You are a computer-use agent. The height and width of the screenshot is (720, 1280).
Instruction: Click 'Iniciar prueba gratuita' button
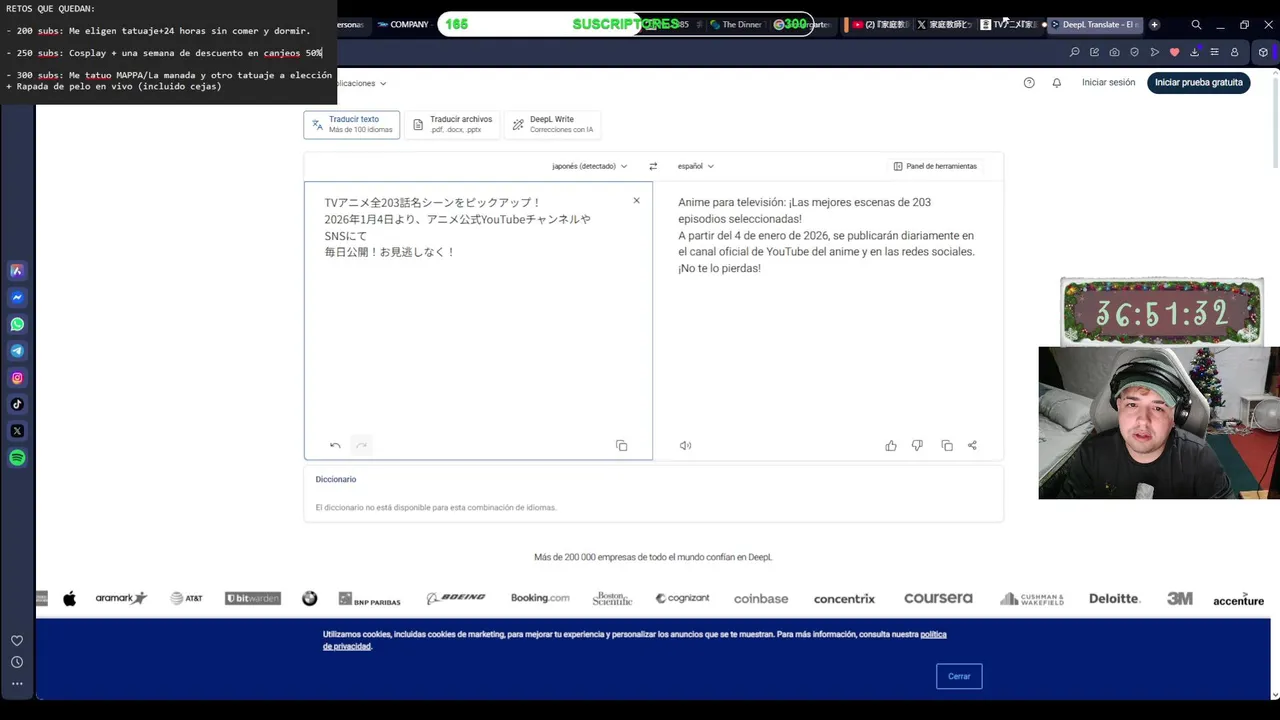(1198, 83)
